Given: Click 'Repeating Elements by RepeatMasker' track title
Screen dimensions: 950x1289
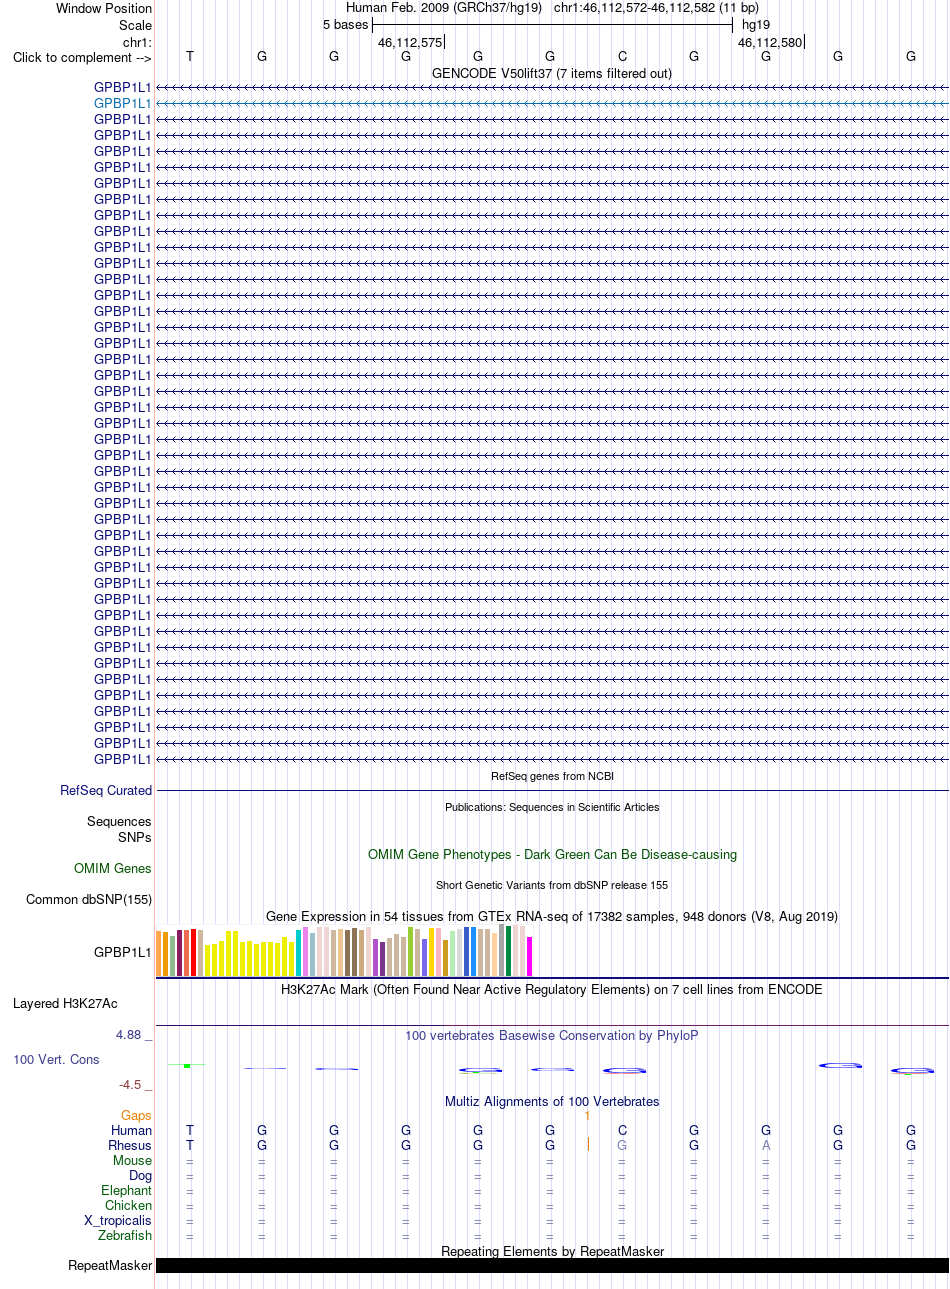Looking at the screenshot, I should coord(552,1251).
